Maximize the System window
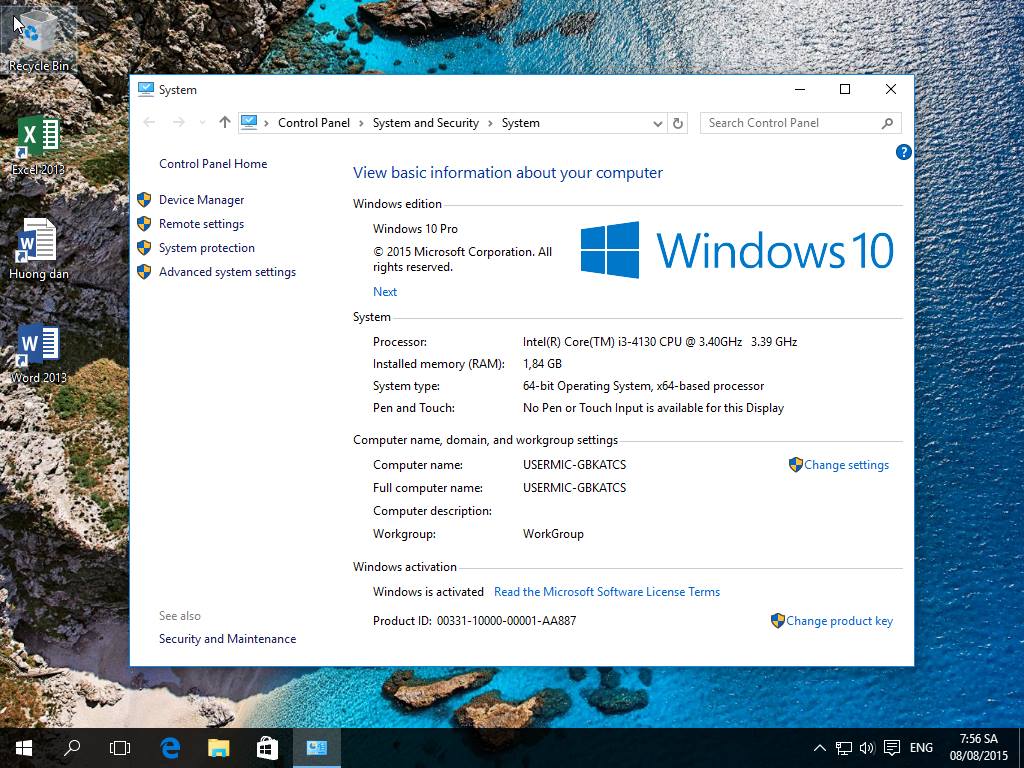The width and height of the screenshot is (1024, 768). (x=844, y=89)
